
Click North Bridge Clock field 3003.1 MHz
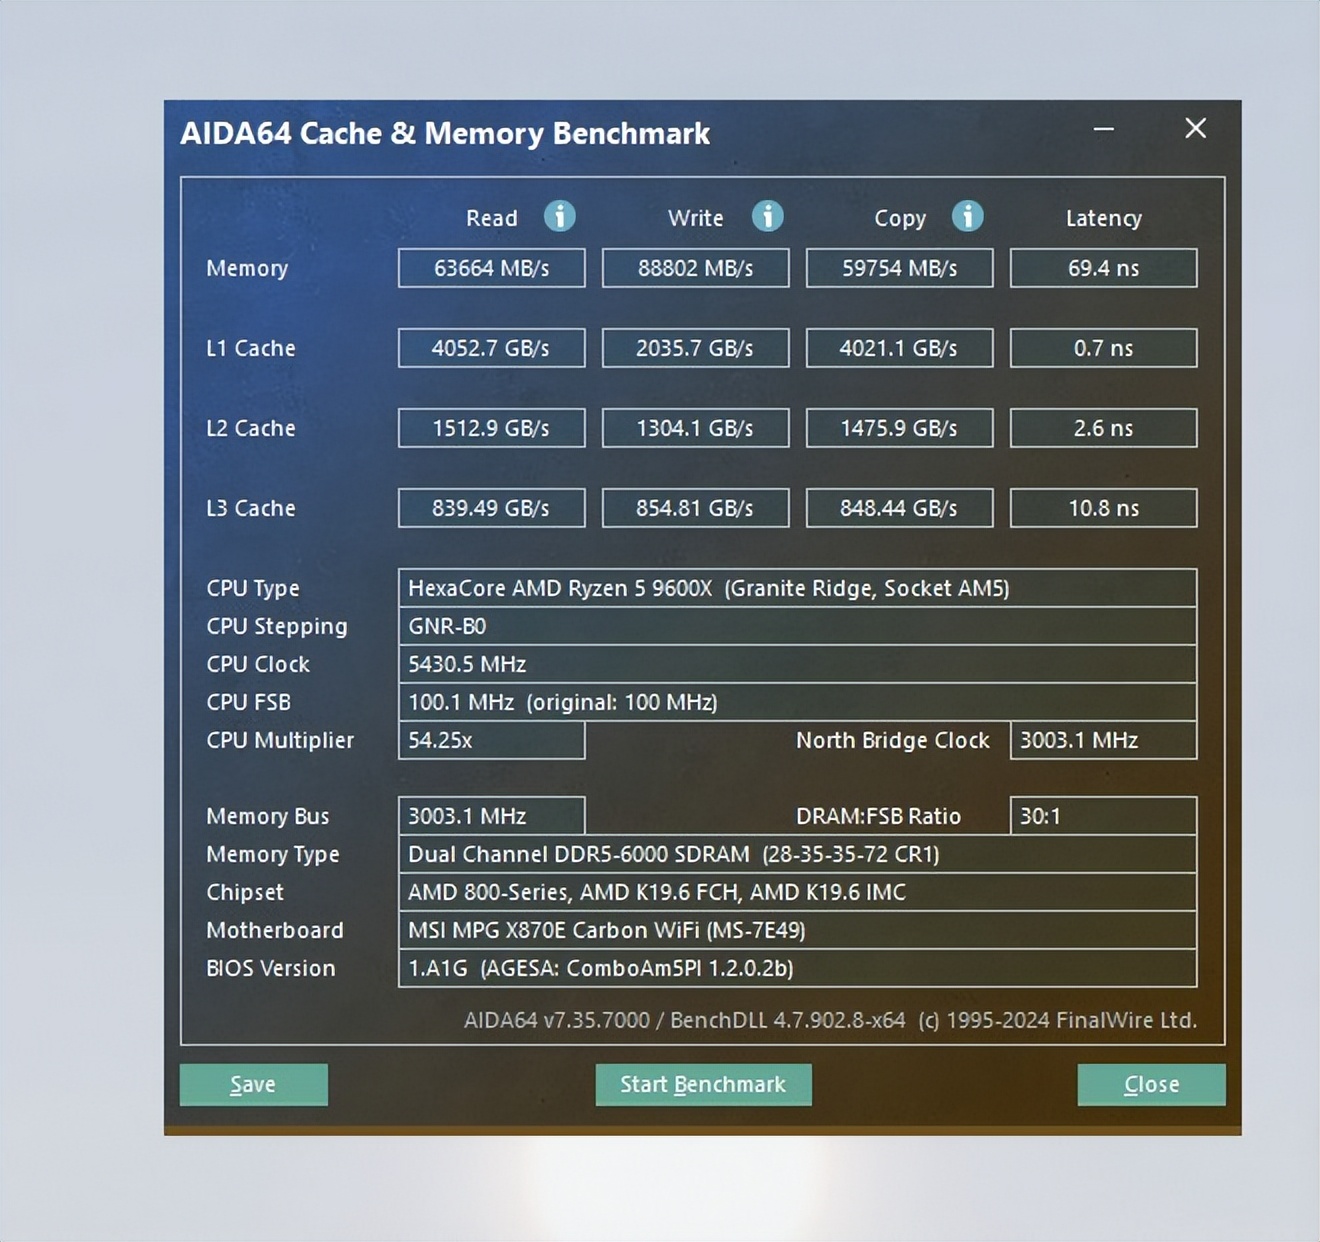pyautogui.click(x=1103, y=740)
